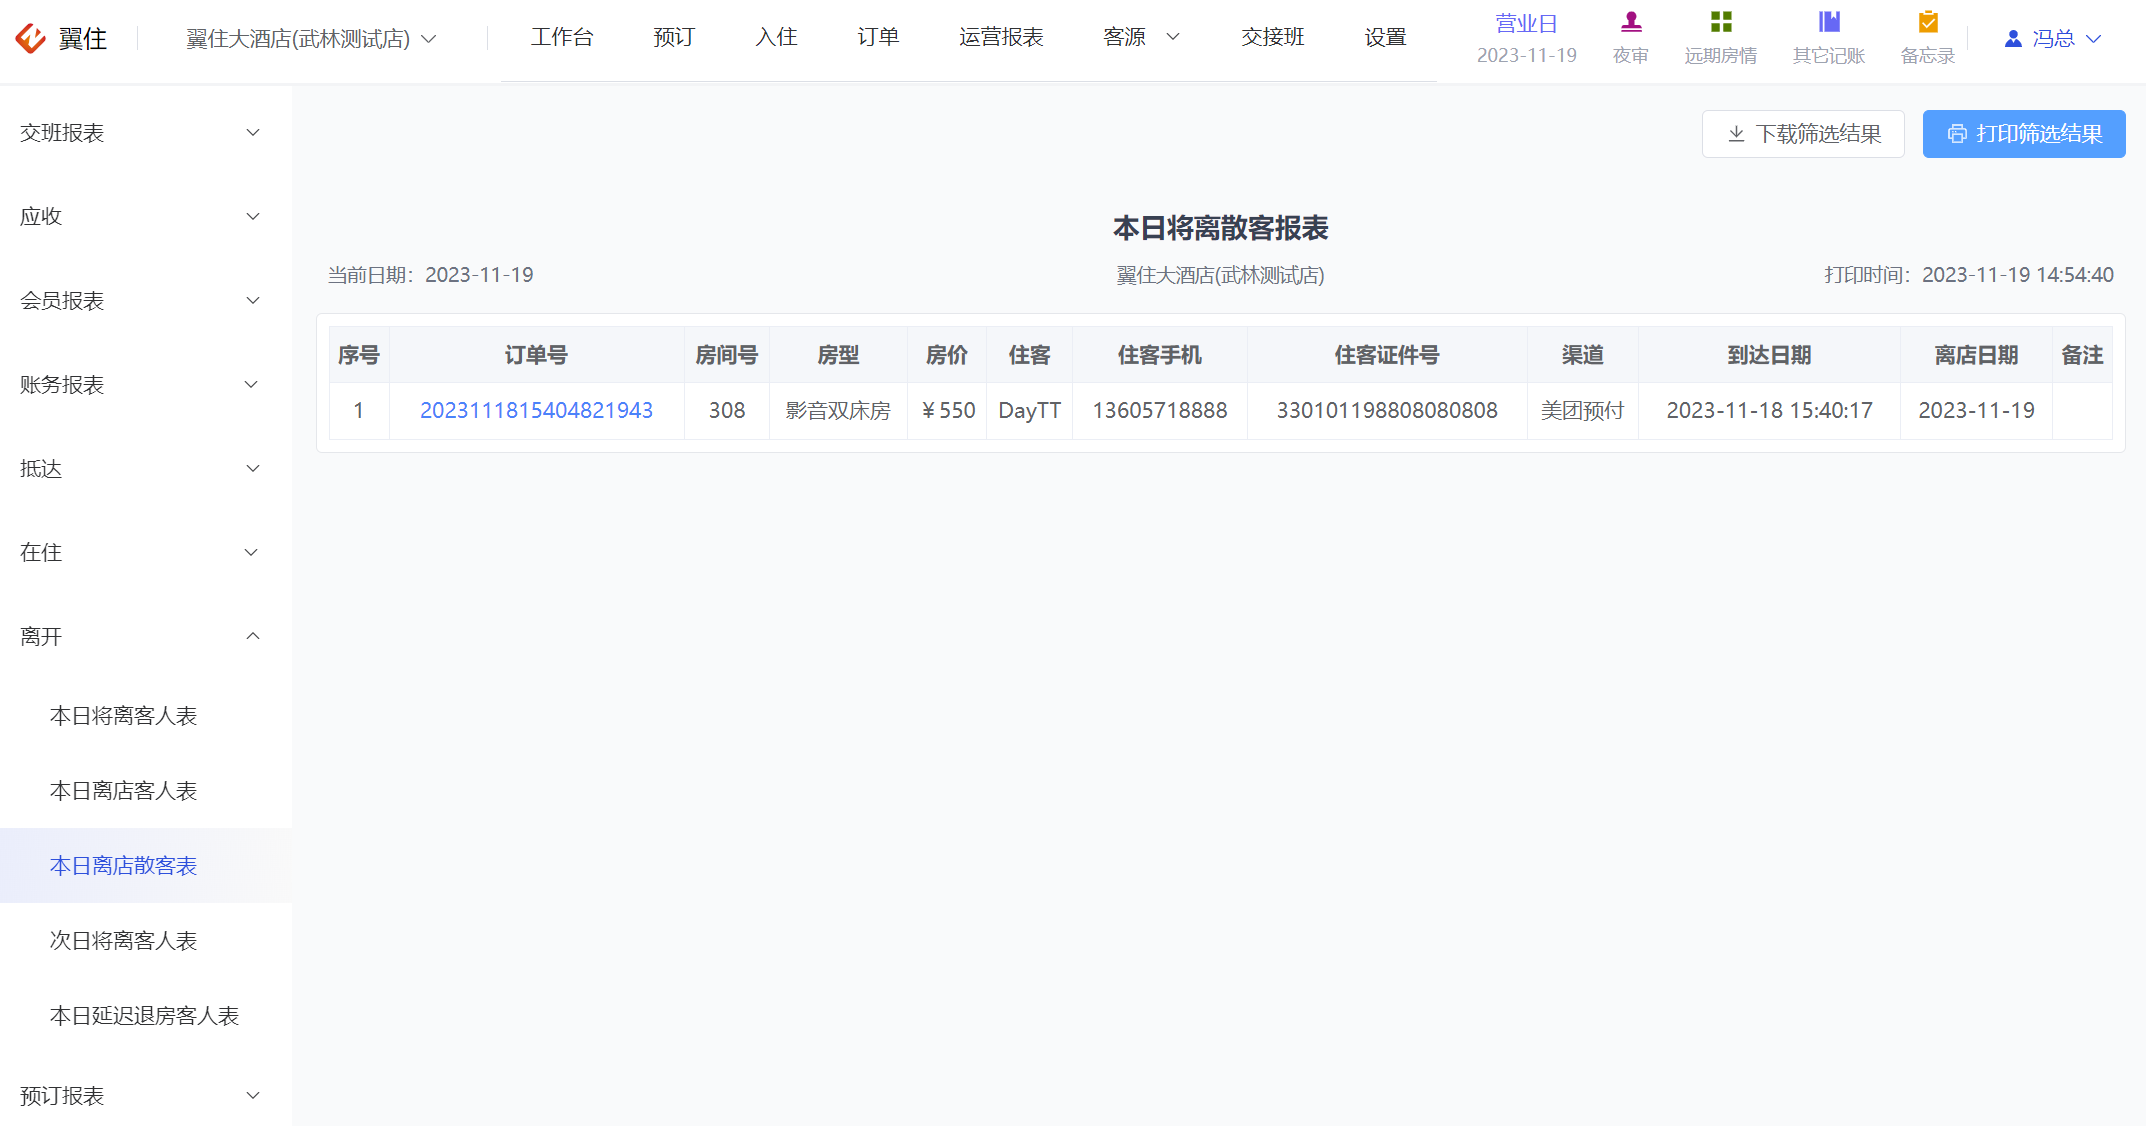Screen dimensions: 2146x1126
Task: Click the 房间号 column header
Action: click(x=727, y=355)
